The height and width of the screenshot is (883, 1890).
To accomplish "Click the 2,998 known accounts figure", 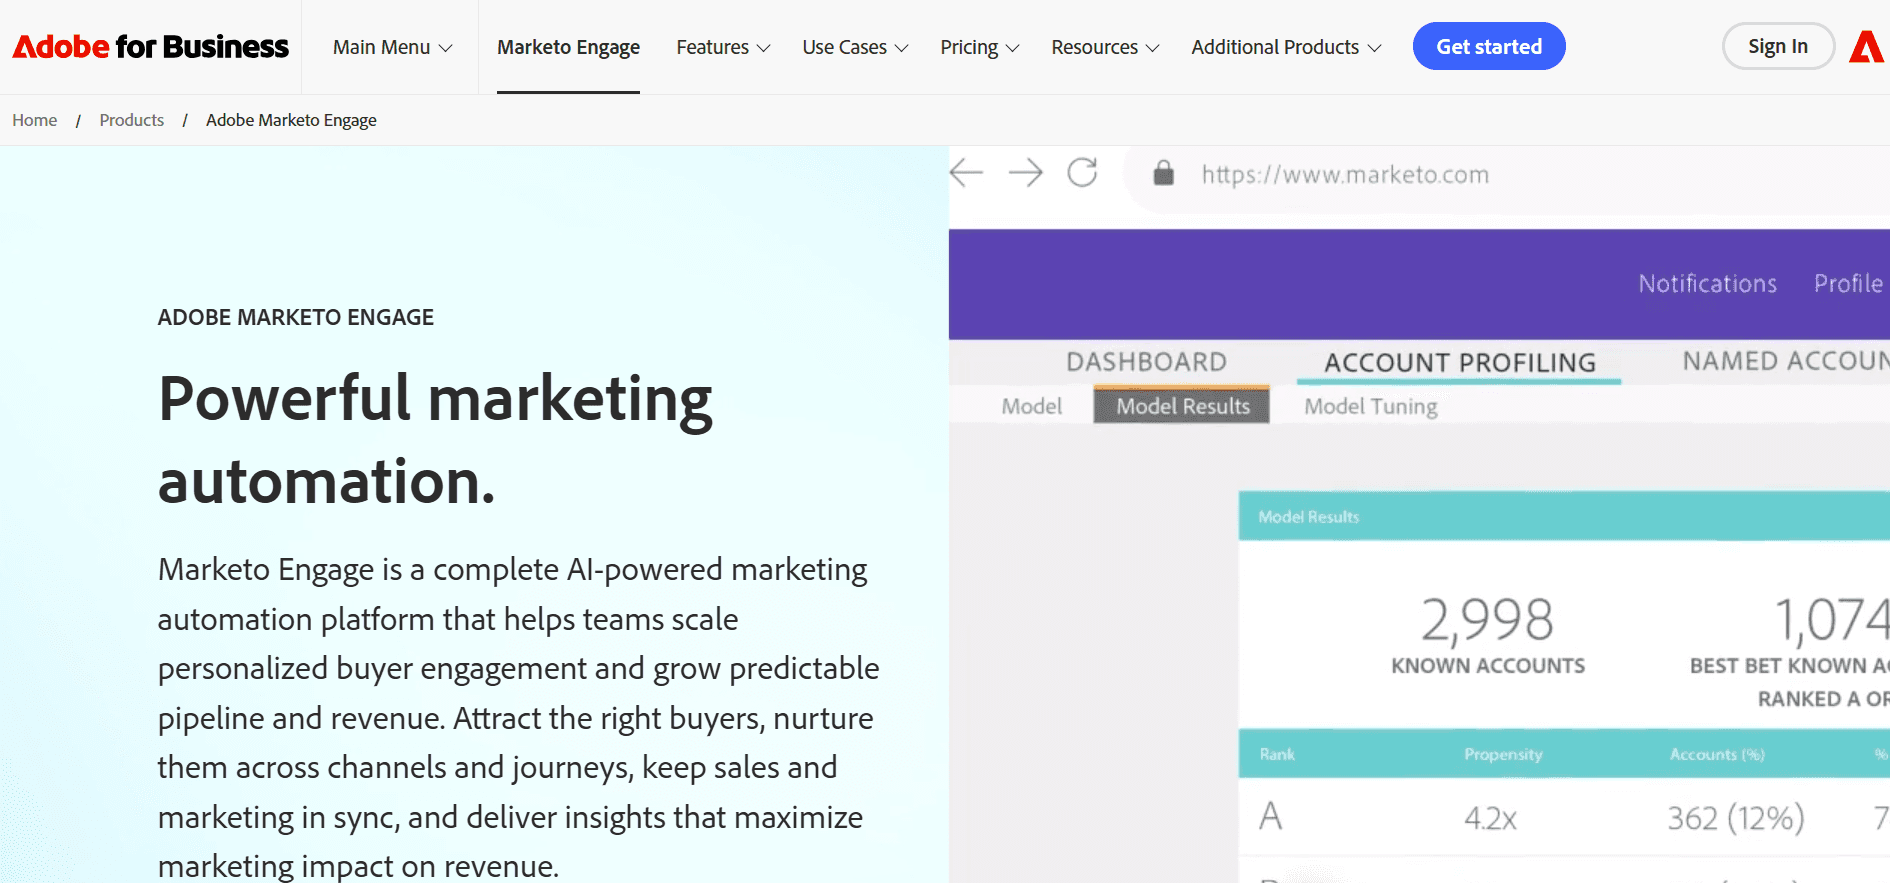I will click(1487, 619).
